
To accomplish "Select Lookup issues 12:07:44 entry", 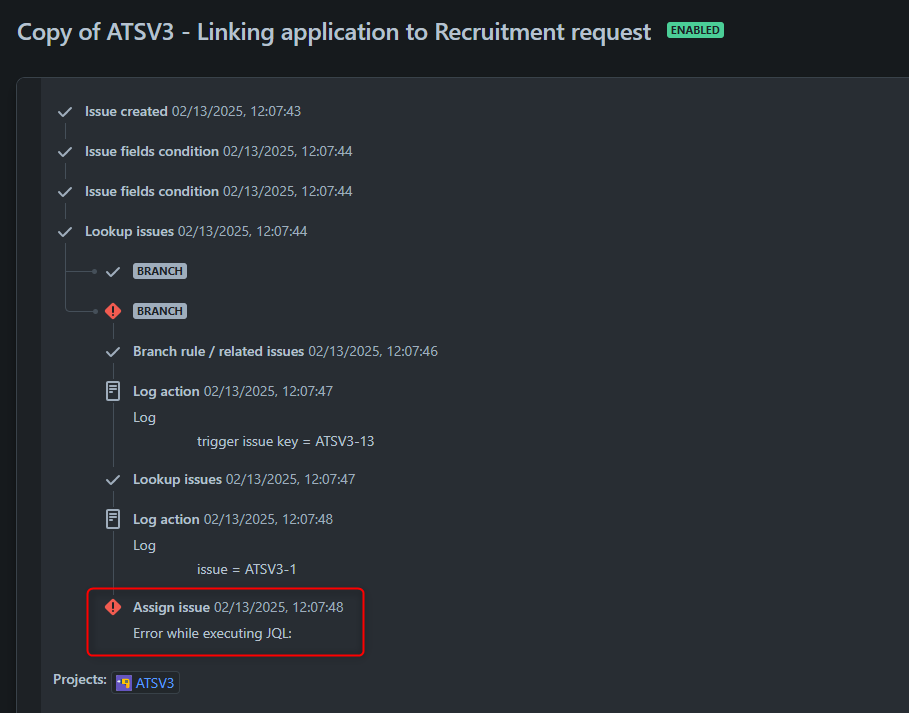I will coord(196,231).
